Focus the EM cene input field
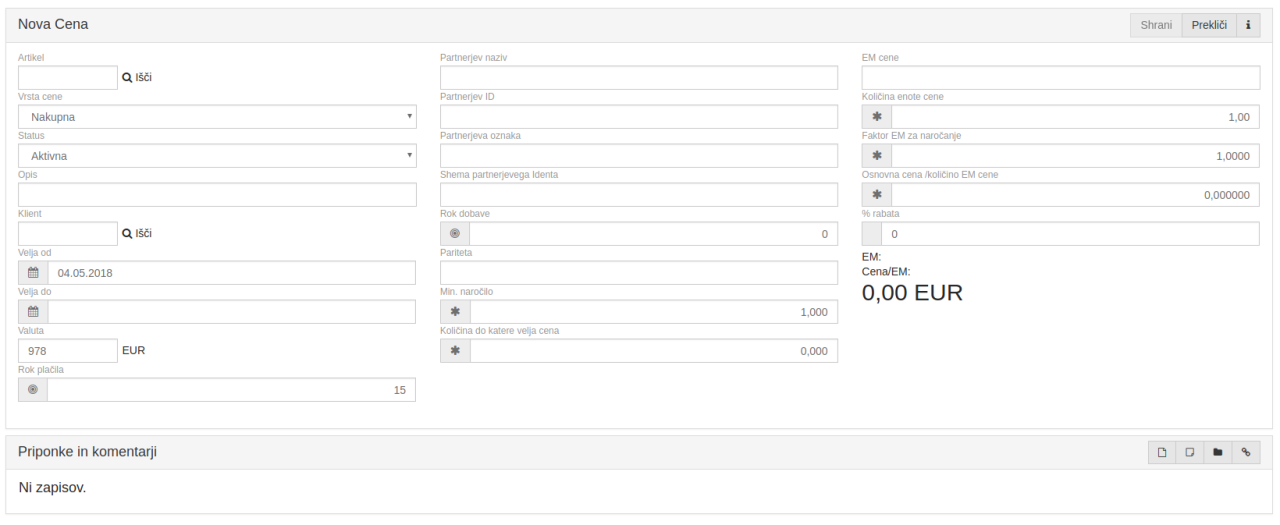This screenshot has height=525, width=1280. (1061, 78)
